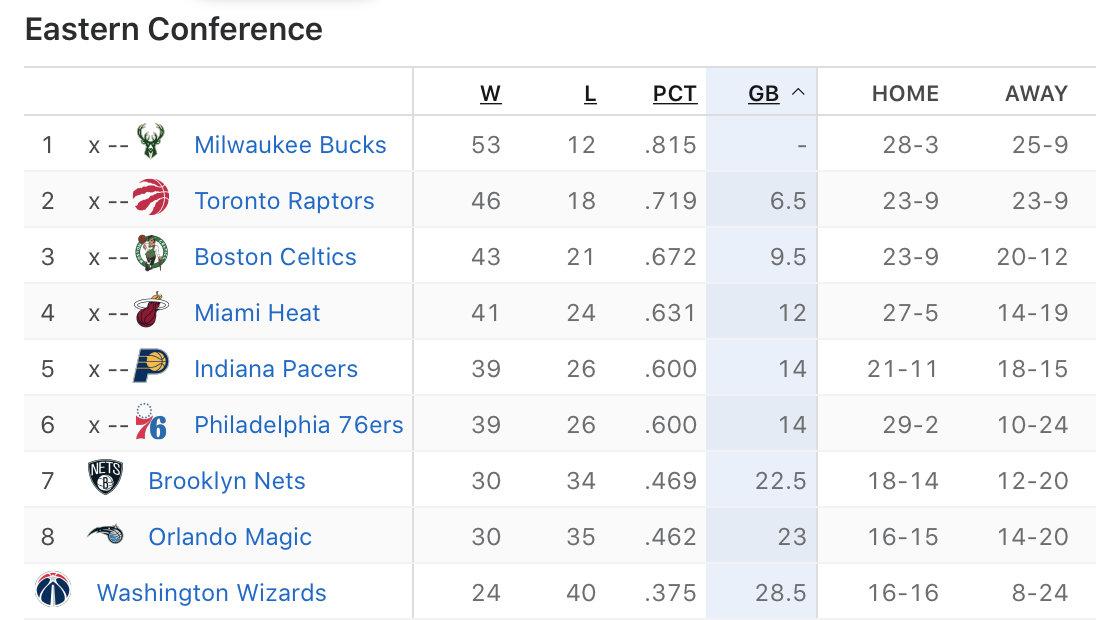Sort standings by the L column
The image size is (1096, 620).
click(x=591, y=94)
